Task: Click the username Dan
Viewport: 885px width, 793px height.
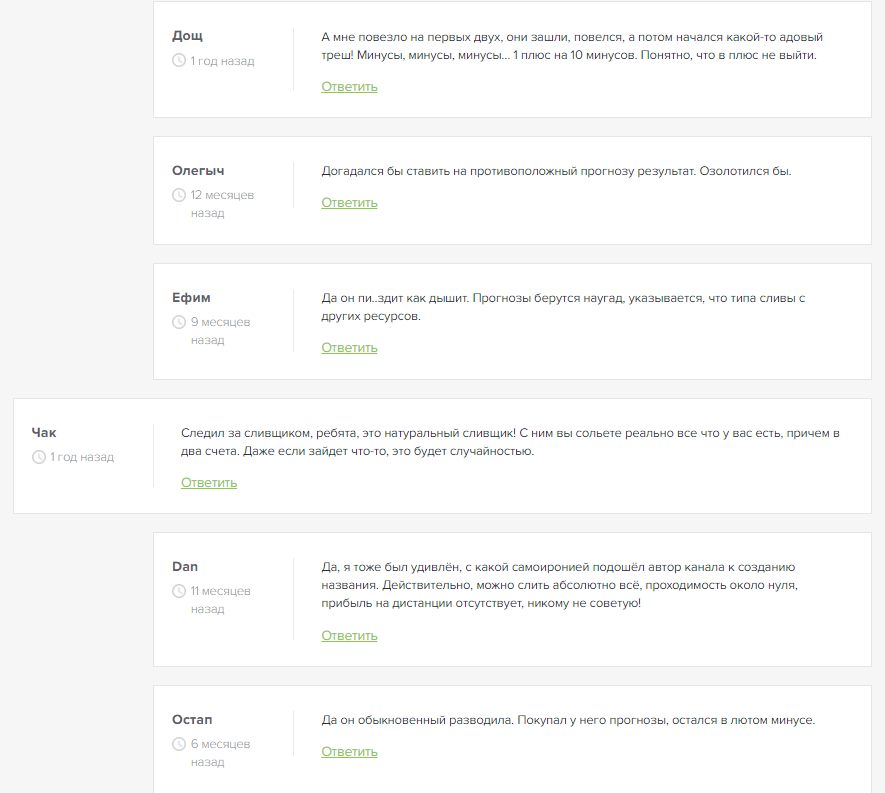Action: 185,567
